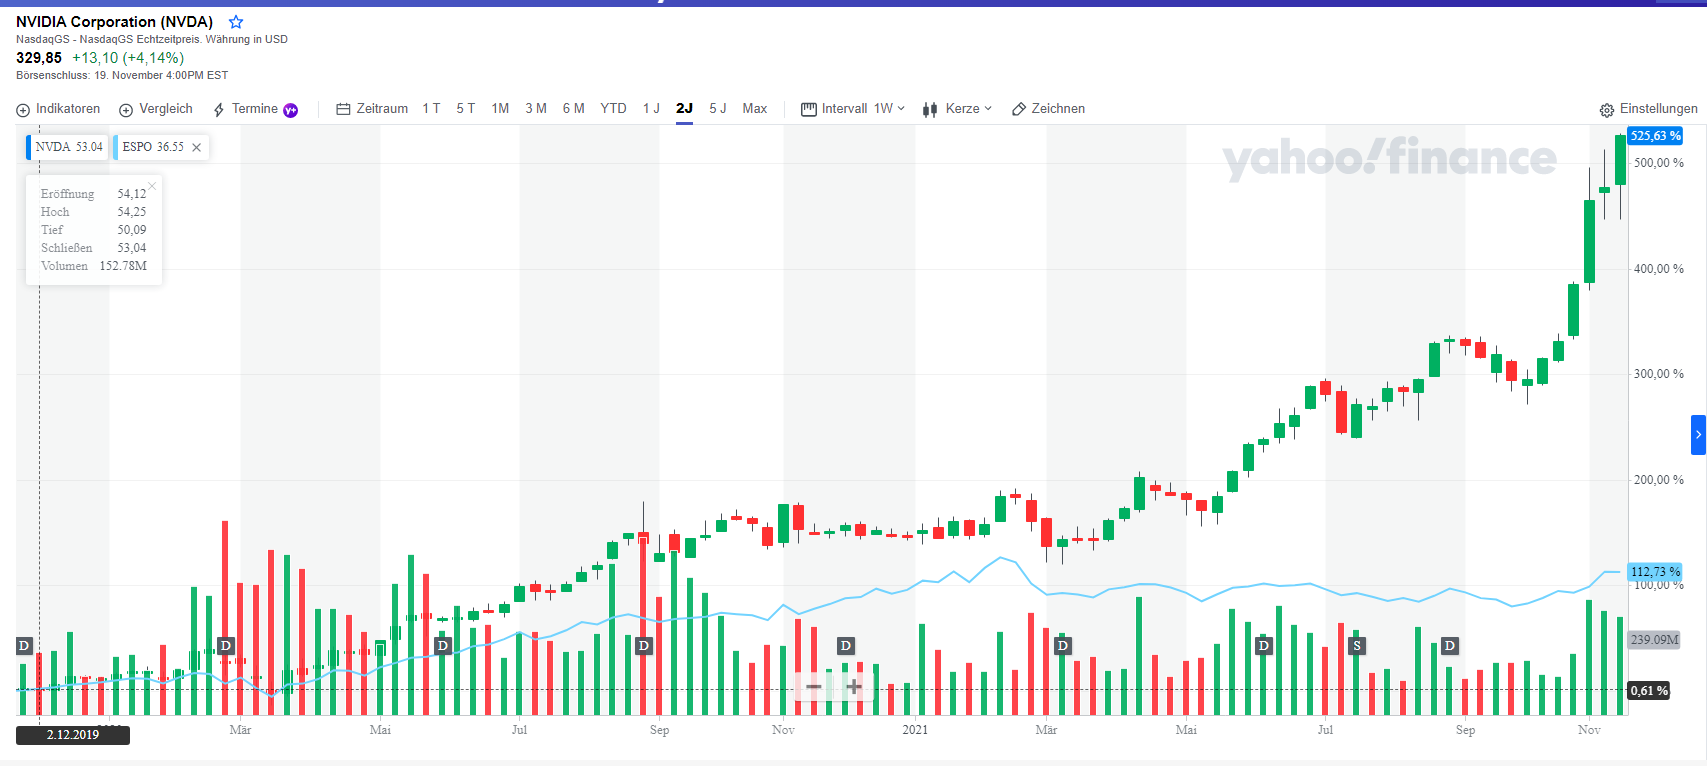The height and width of the screenshot is (766, 1707).
Task: Click the D dividend marker near Mär 2020
Action: point(225,646)
